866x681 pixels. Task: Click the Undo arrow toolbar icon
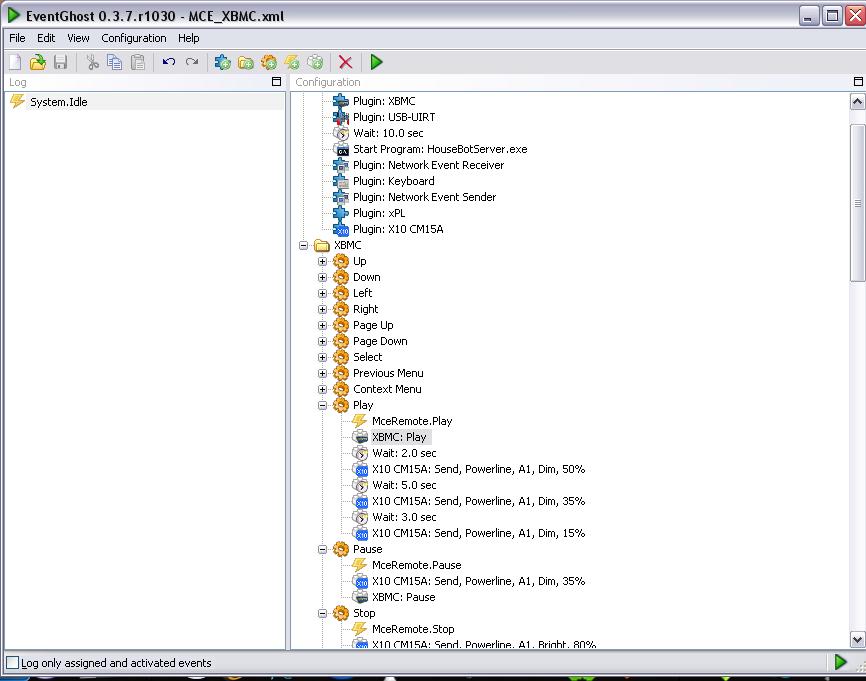(169, 62)
